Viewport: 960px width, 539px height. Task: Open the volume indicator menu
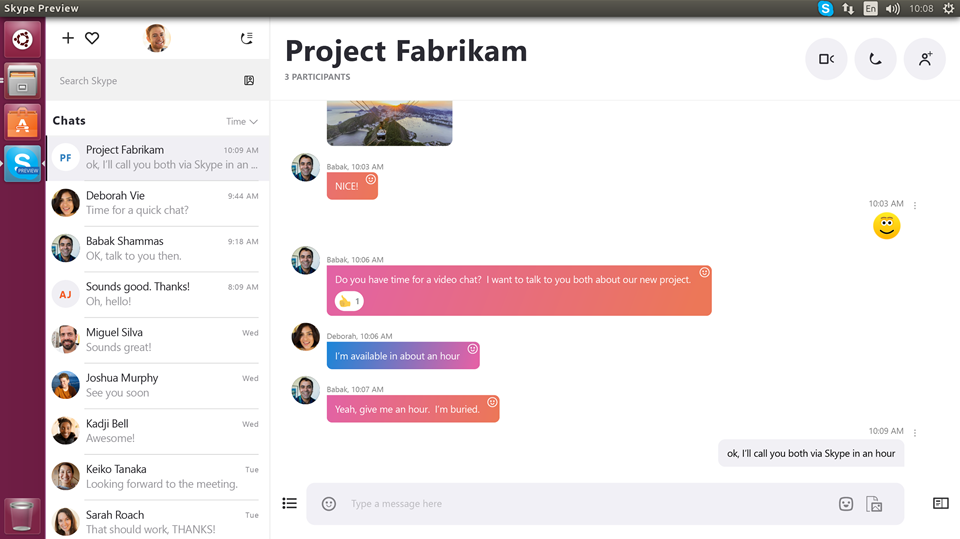(x=892, y=9)
